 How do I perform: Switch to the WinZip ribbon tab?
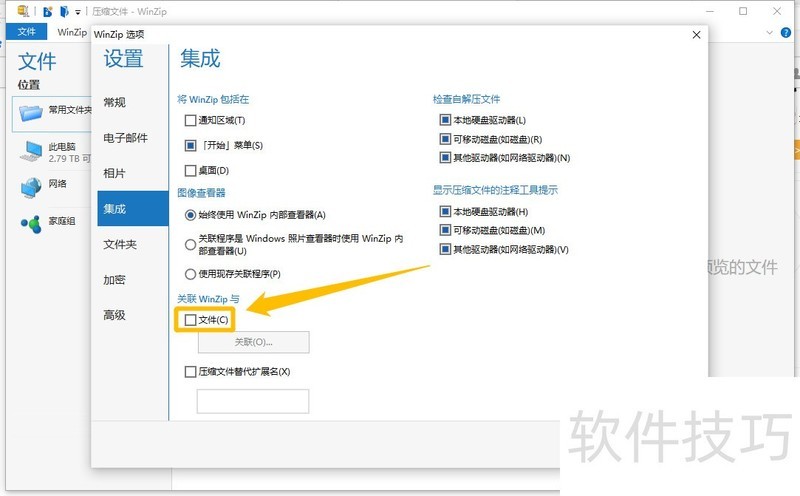point(72,32)
